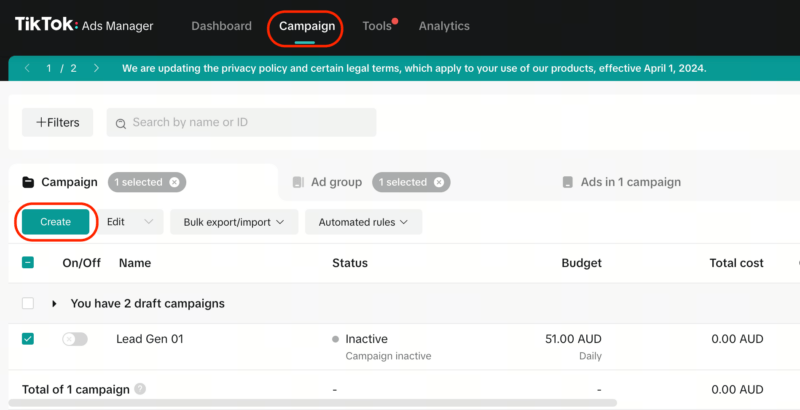Open the Dashboard menu item

(222, 26)
